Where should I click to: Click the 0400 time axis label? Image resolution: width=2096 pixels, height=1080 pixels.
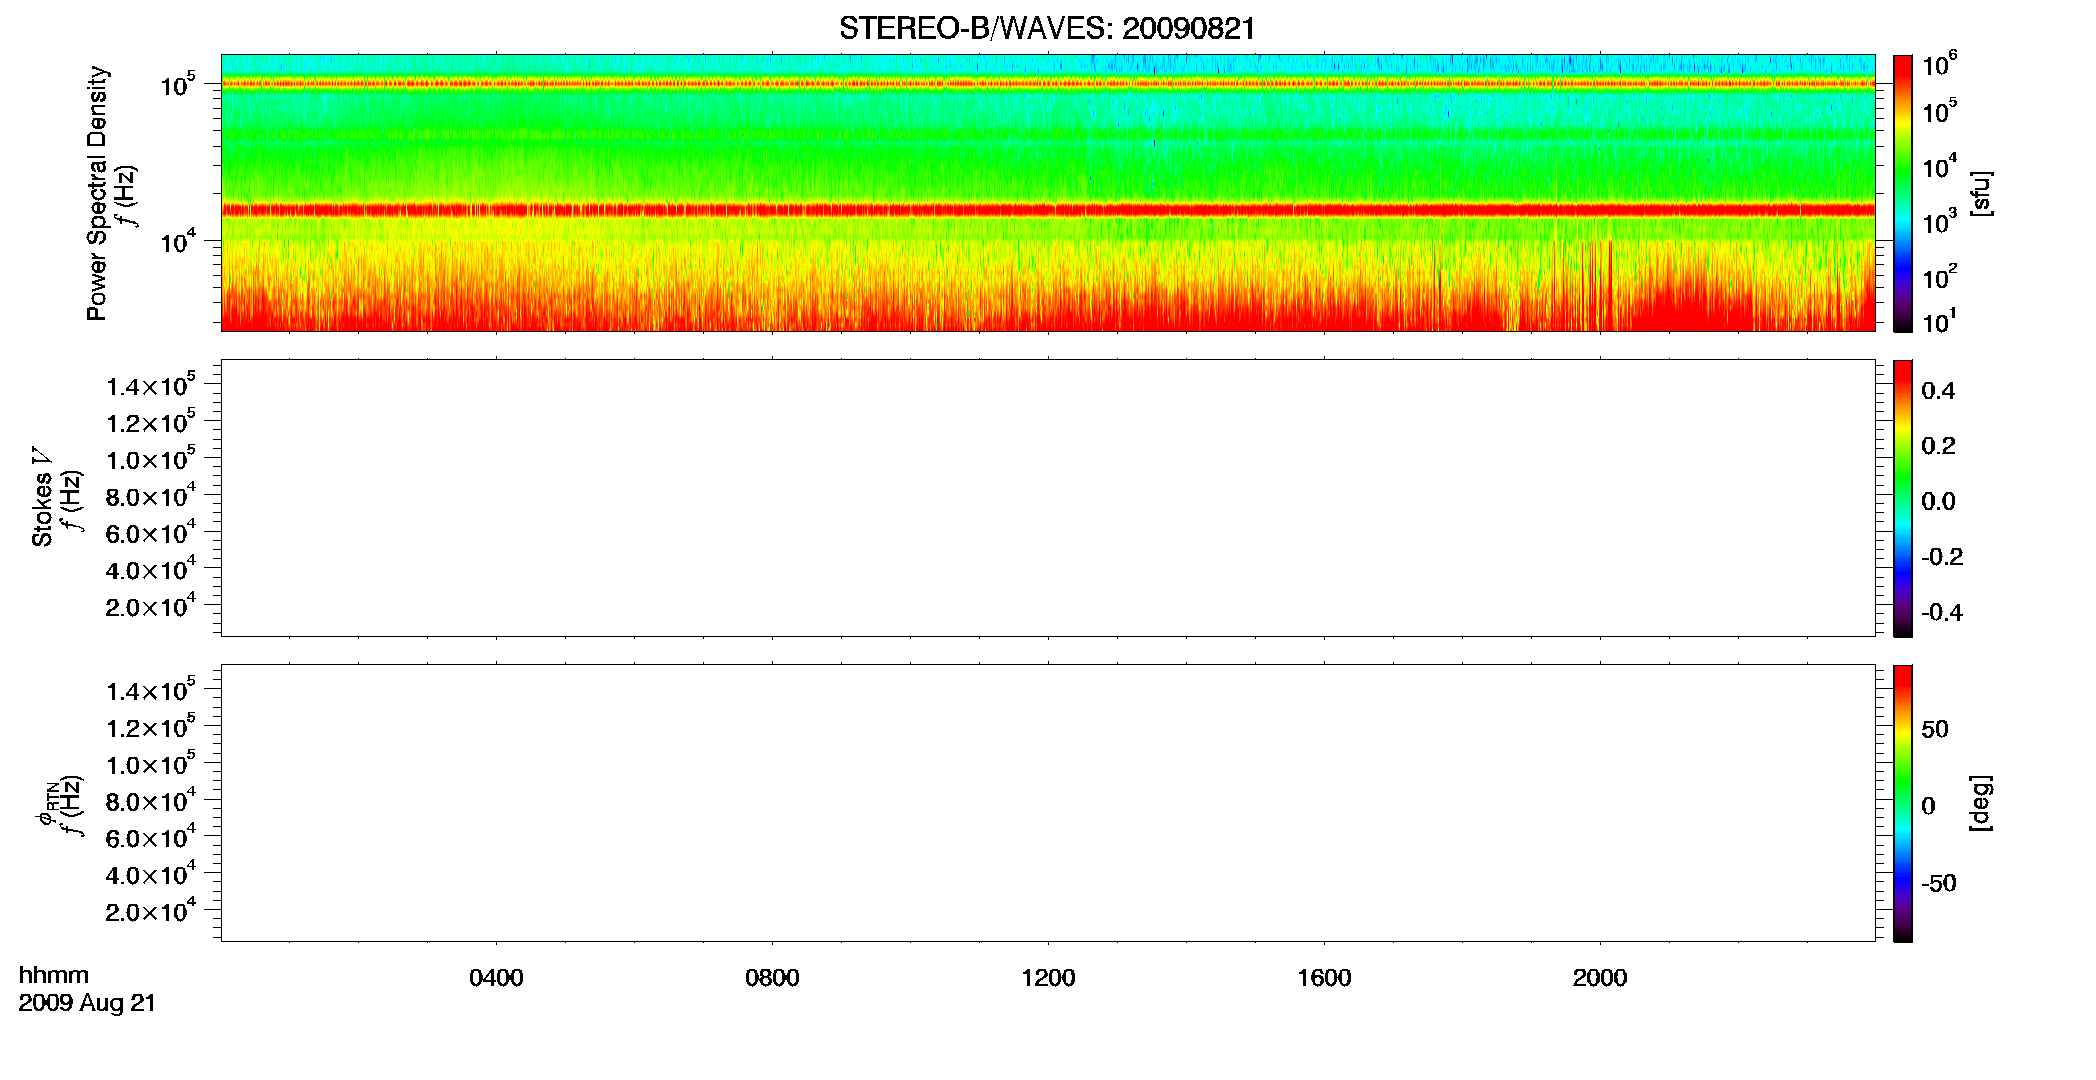coord(496,978)
